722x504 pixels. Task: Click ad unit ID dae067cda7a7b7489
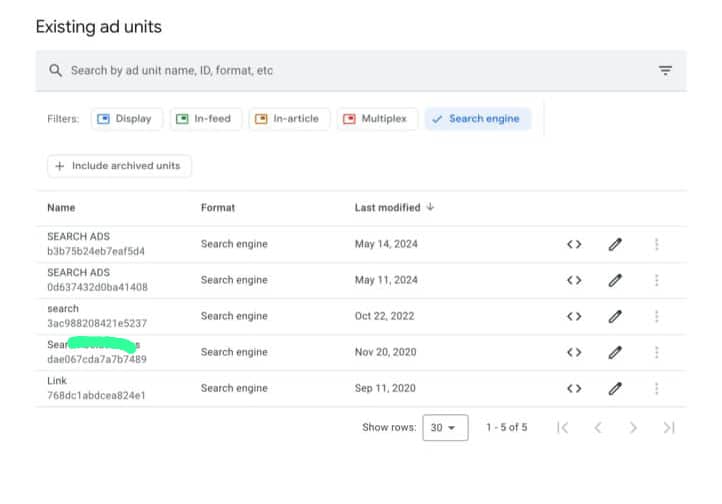click(x=97, y=359)
